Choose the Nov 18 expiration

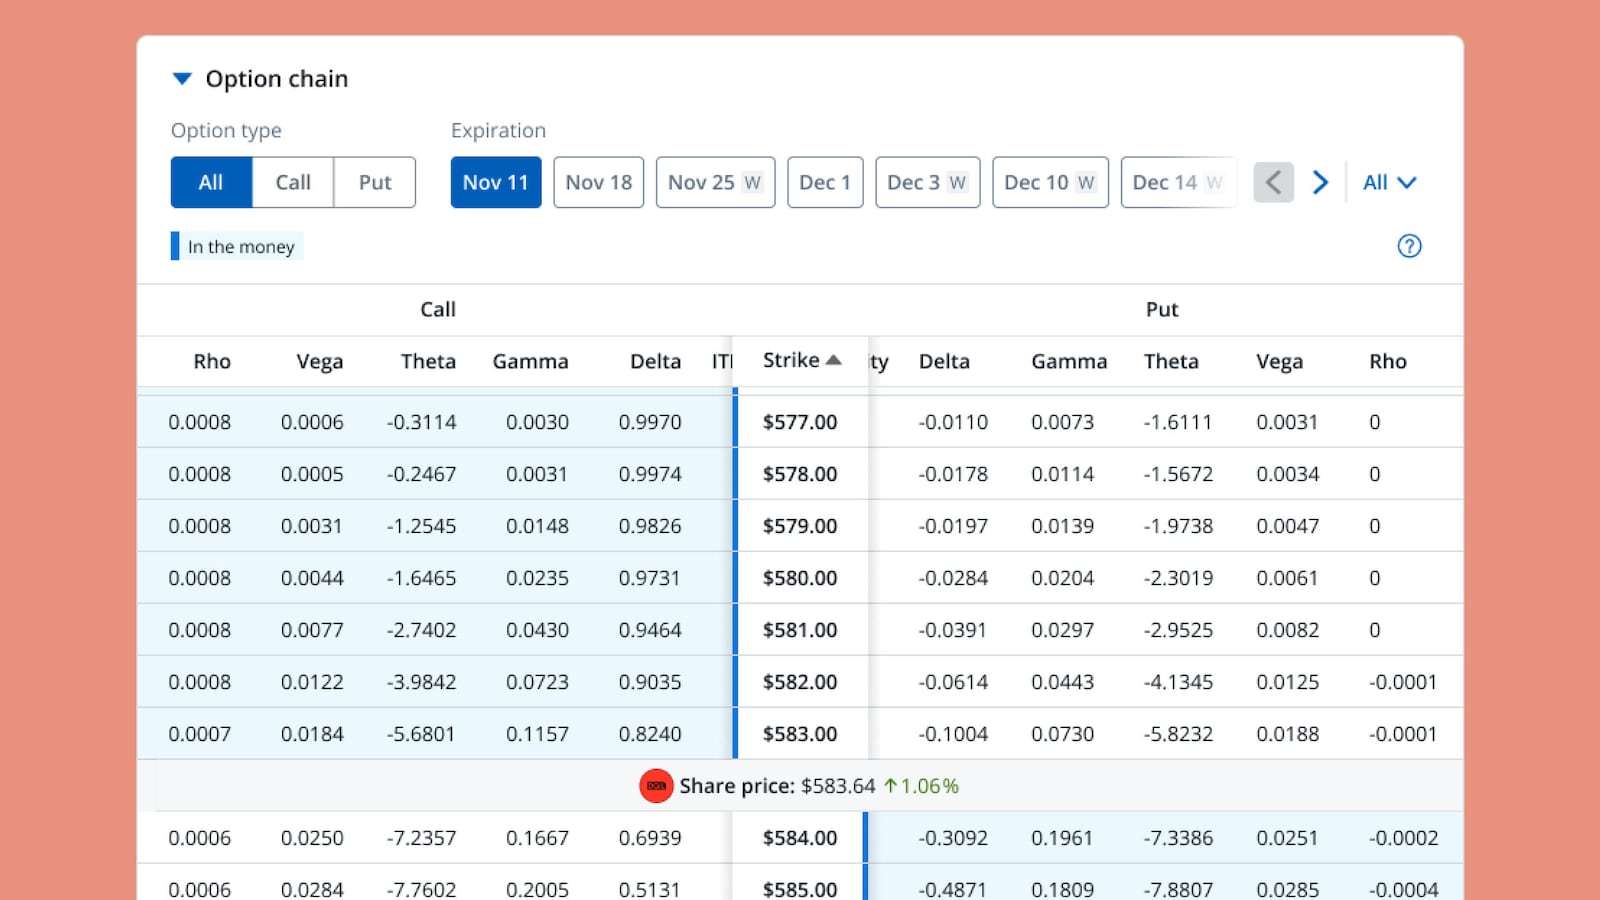click(598, 182)
